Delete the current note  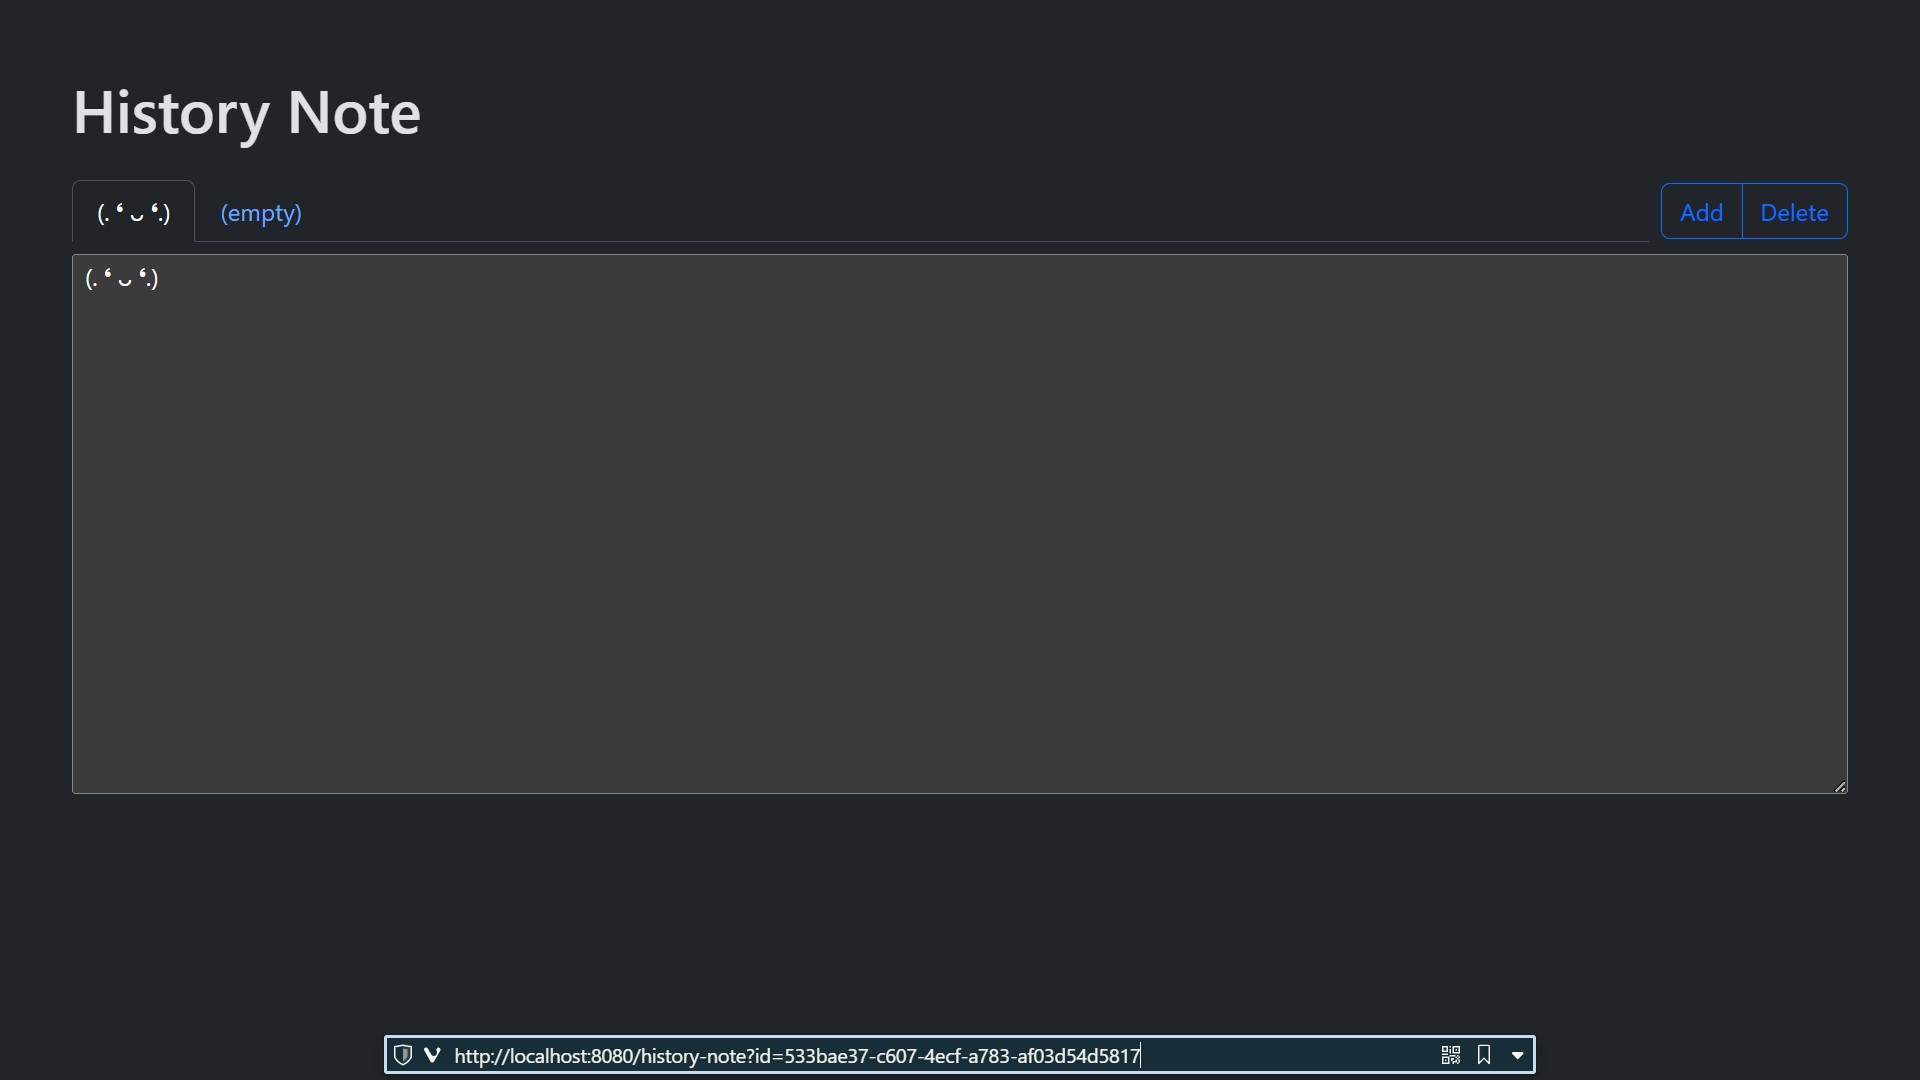coord(1794,212)
